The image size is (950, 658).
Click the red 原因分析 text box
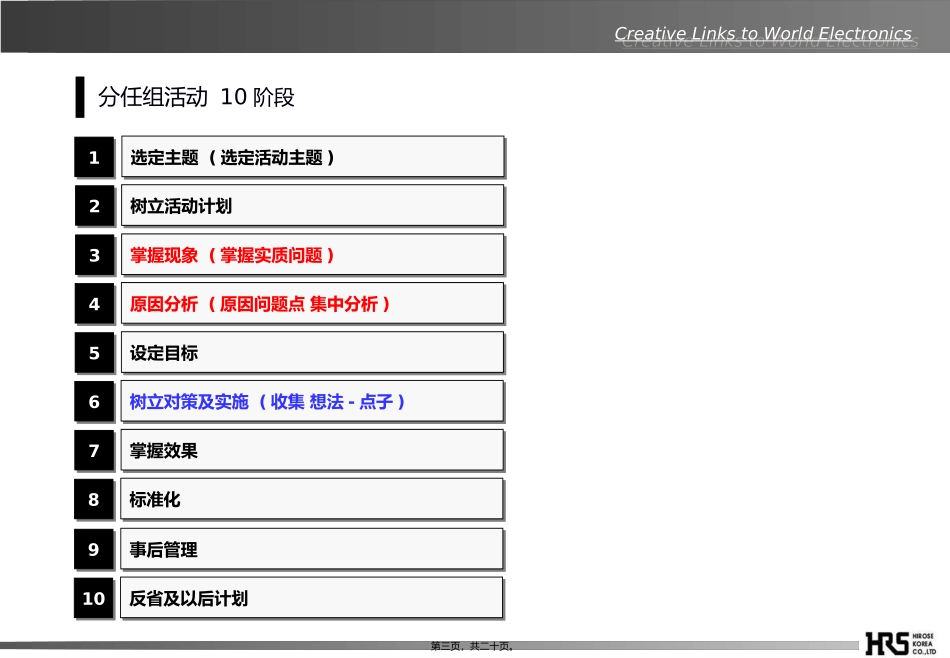pos(313,304)
